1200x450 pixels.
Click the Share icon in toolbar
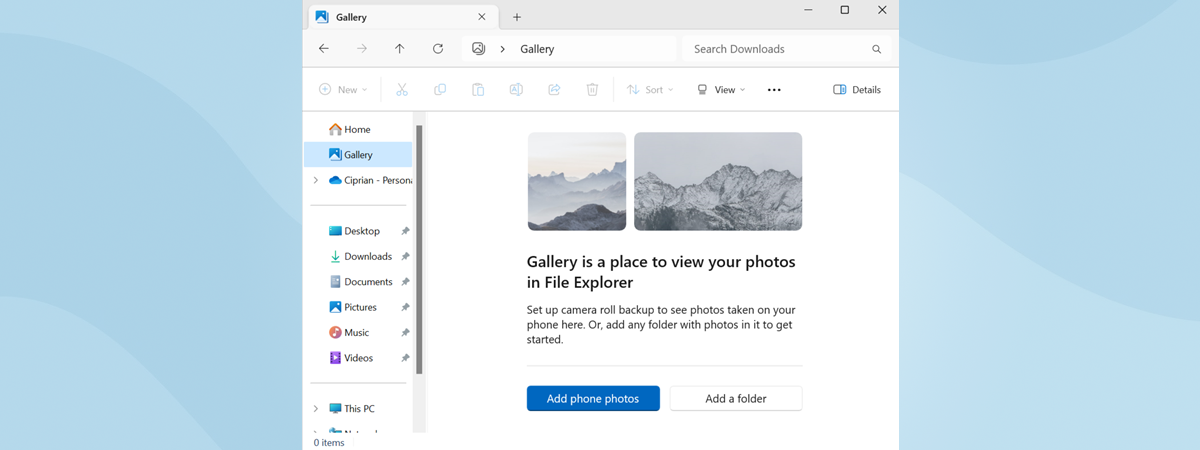(x=554, y=90)
